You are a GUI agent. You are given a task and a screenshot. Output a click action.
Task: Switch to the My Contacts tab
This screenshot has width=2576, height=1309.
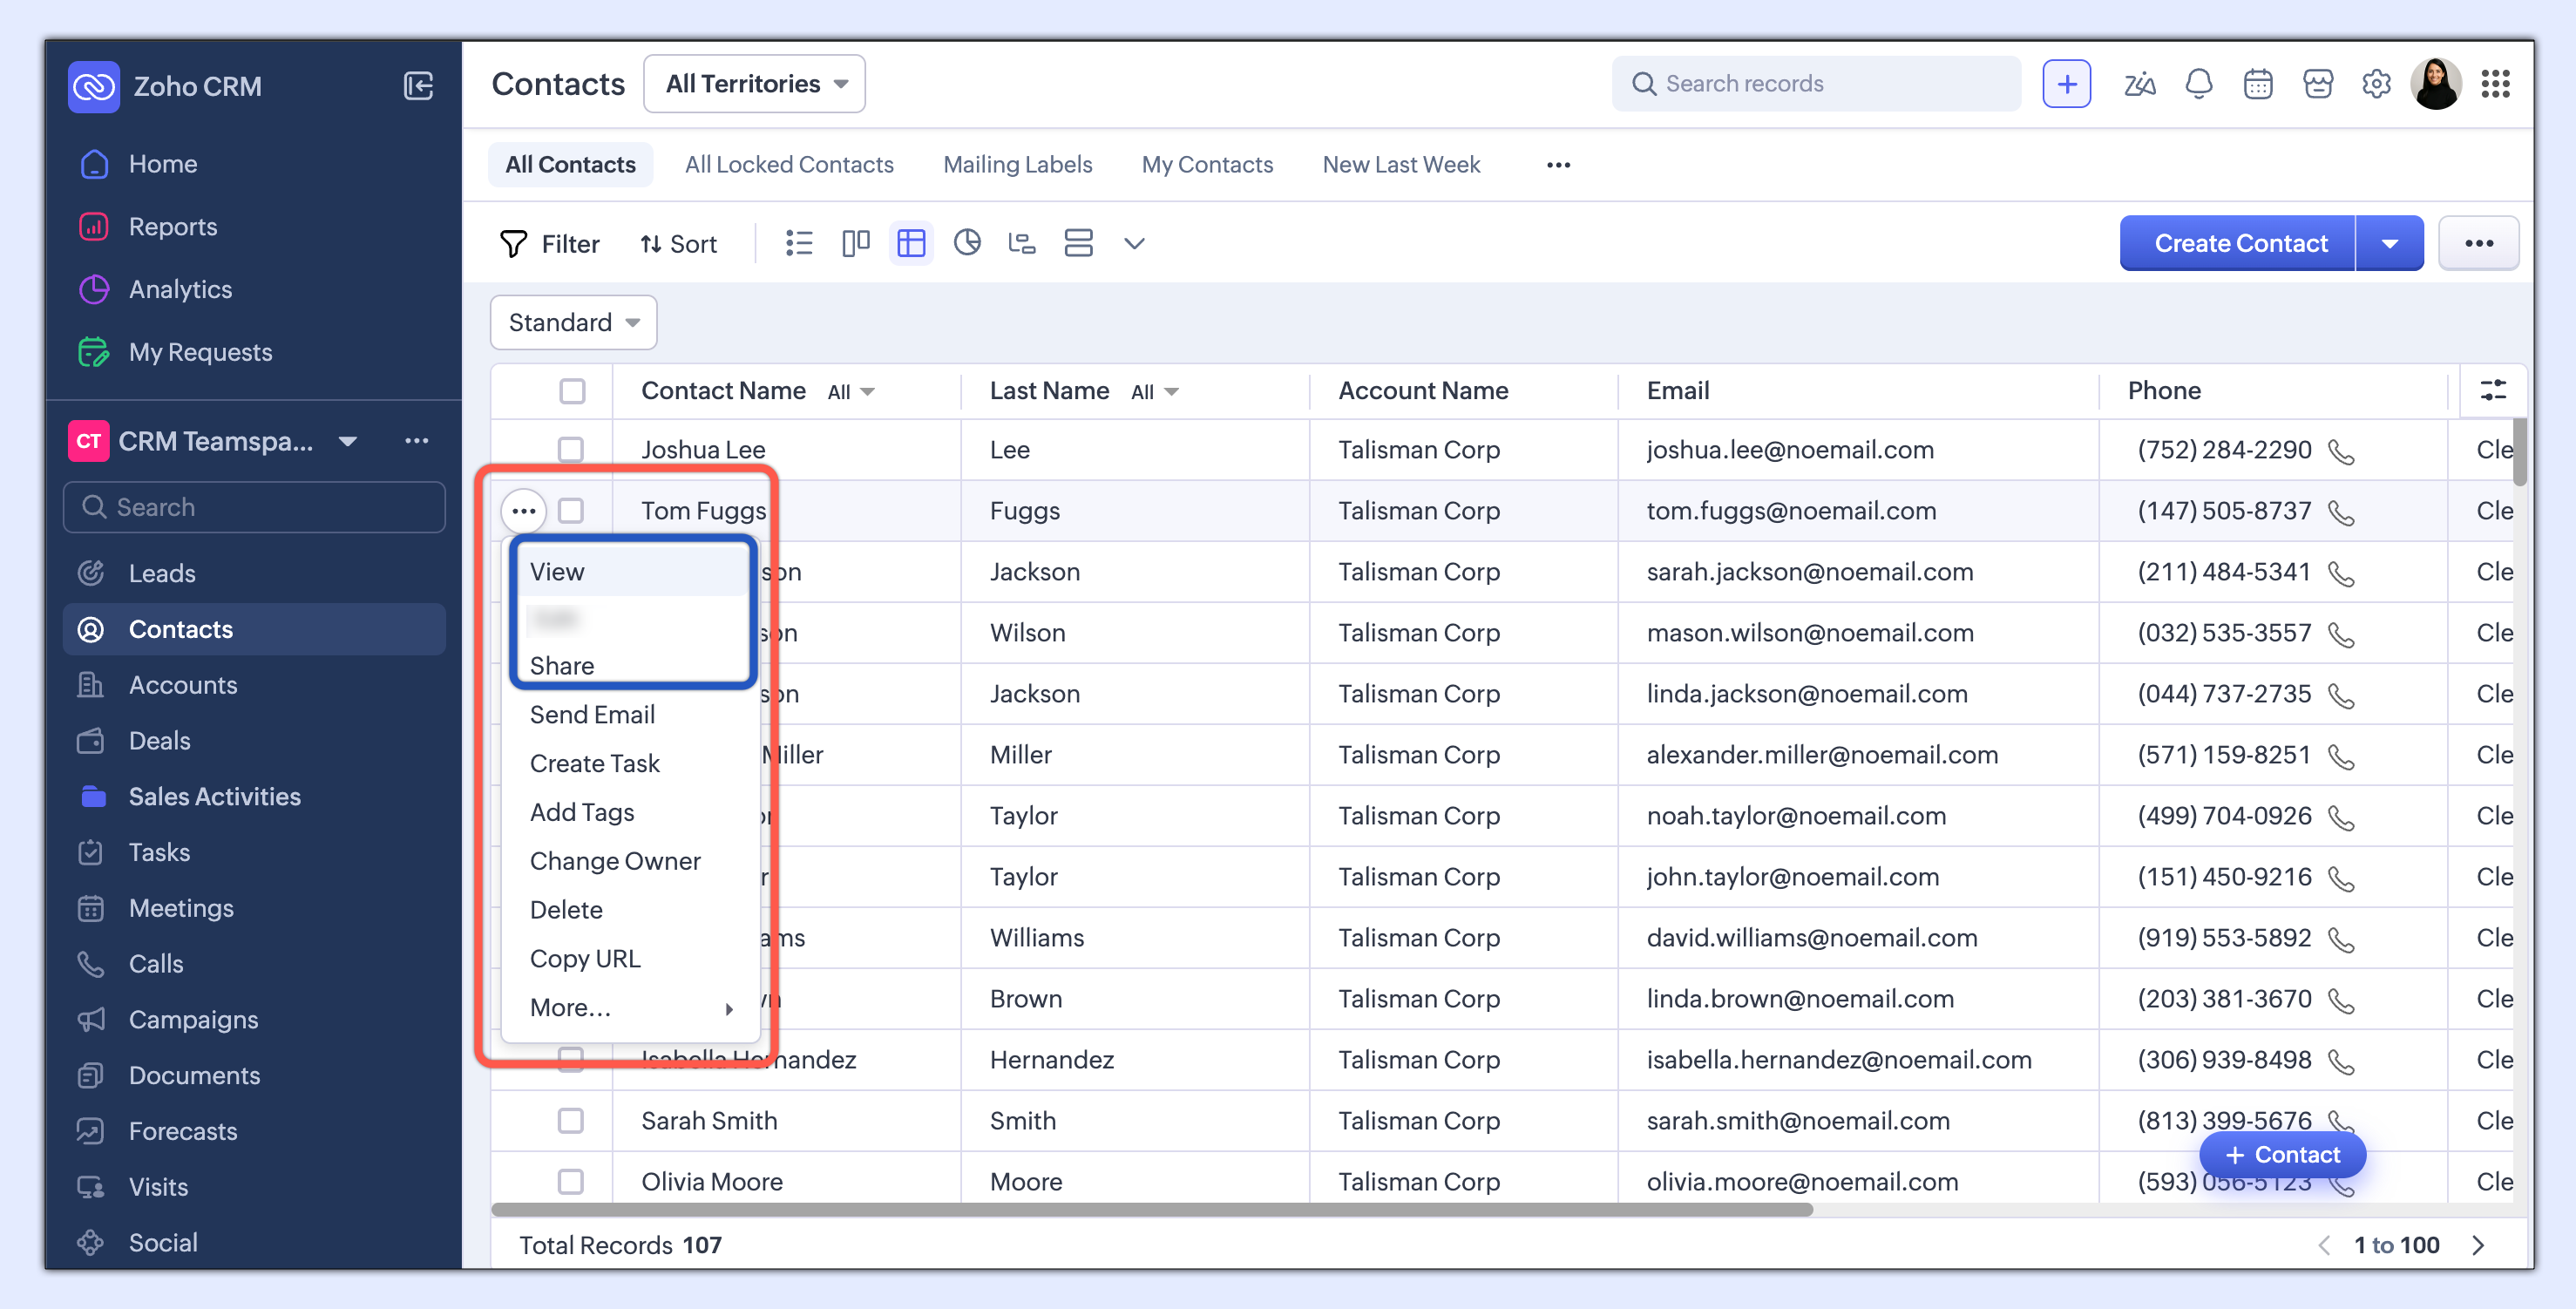(1207, 165)
